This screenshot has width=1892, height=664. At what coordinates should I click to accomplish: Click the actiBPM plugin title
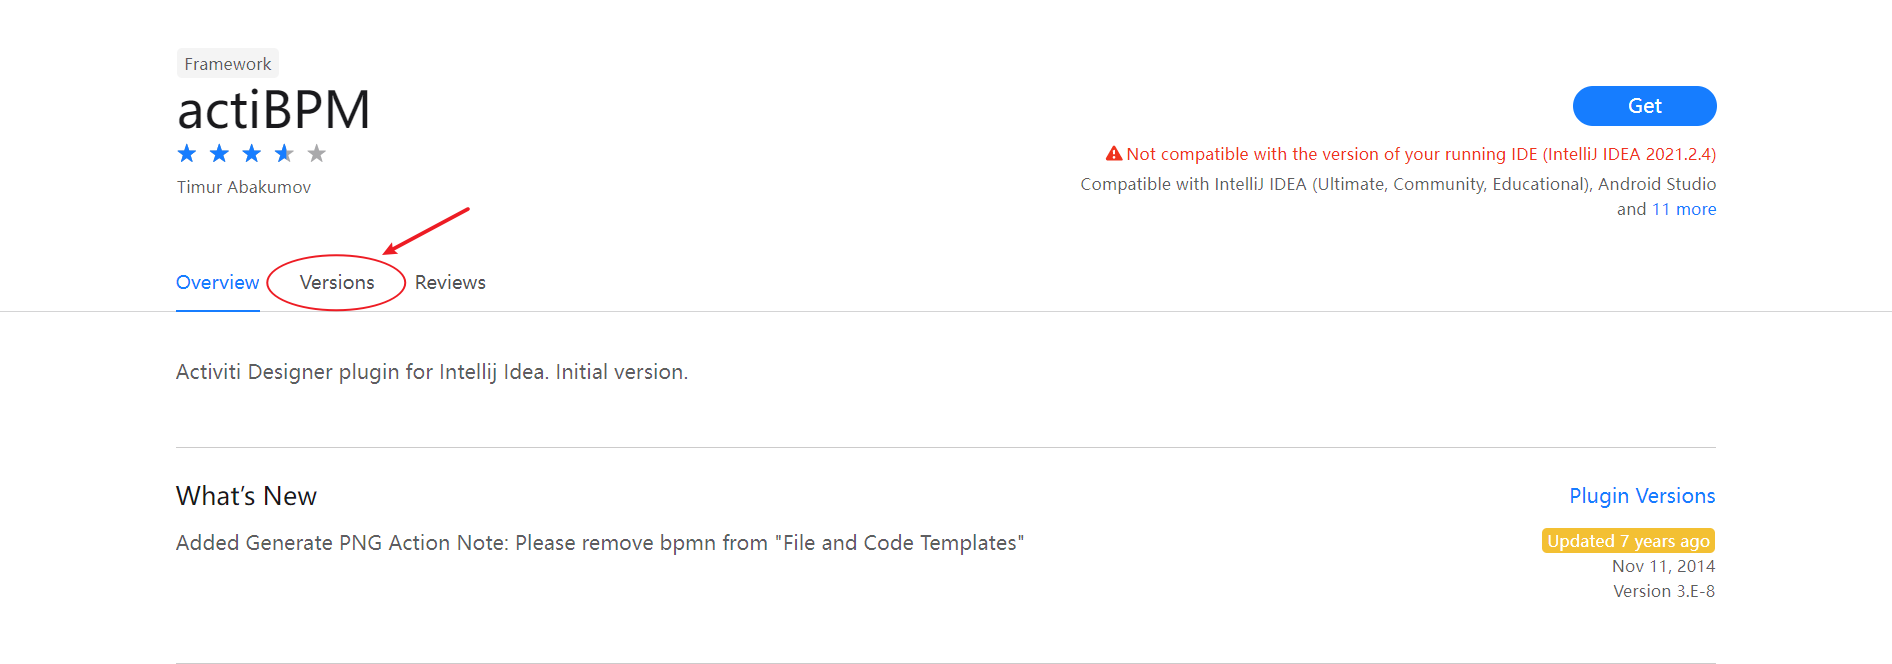(274, 110)
